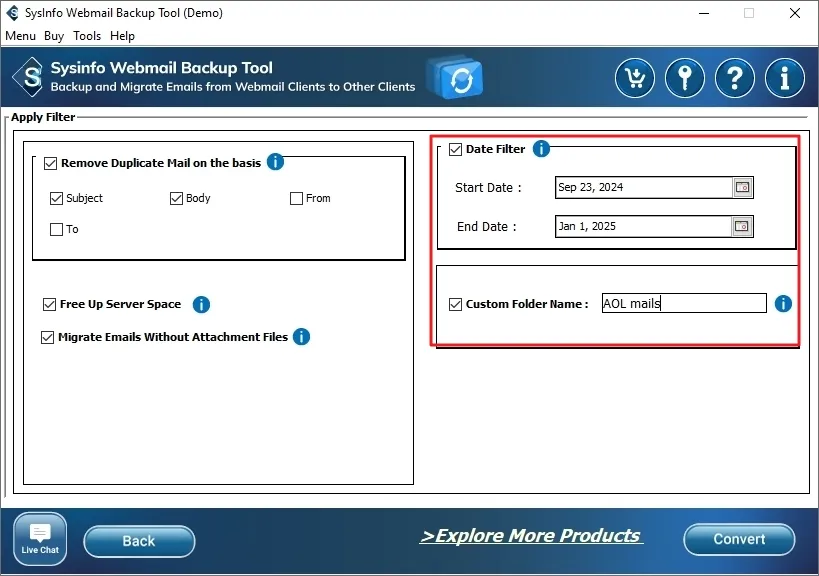Viewport: 819px width, 576px height.
Task: Minimize the SysInfo Webmail Backup window
Action: click(704, 13)
